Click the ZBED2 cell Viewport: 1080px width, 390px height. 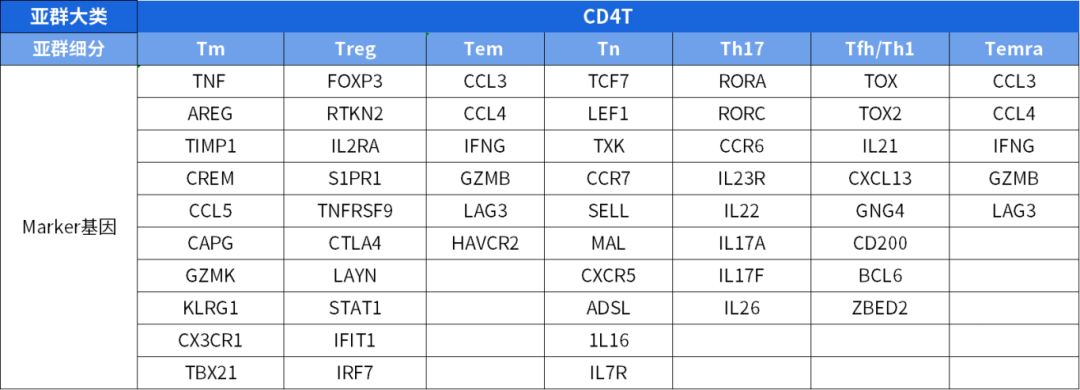880,308
